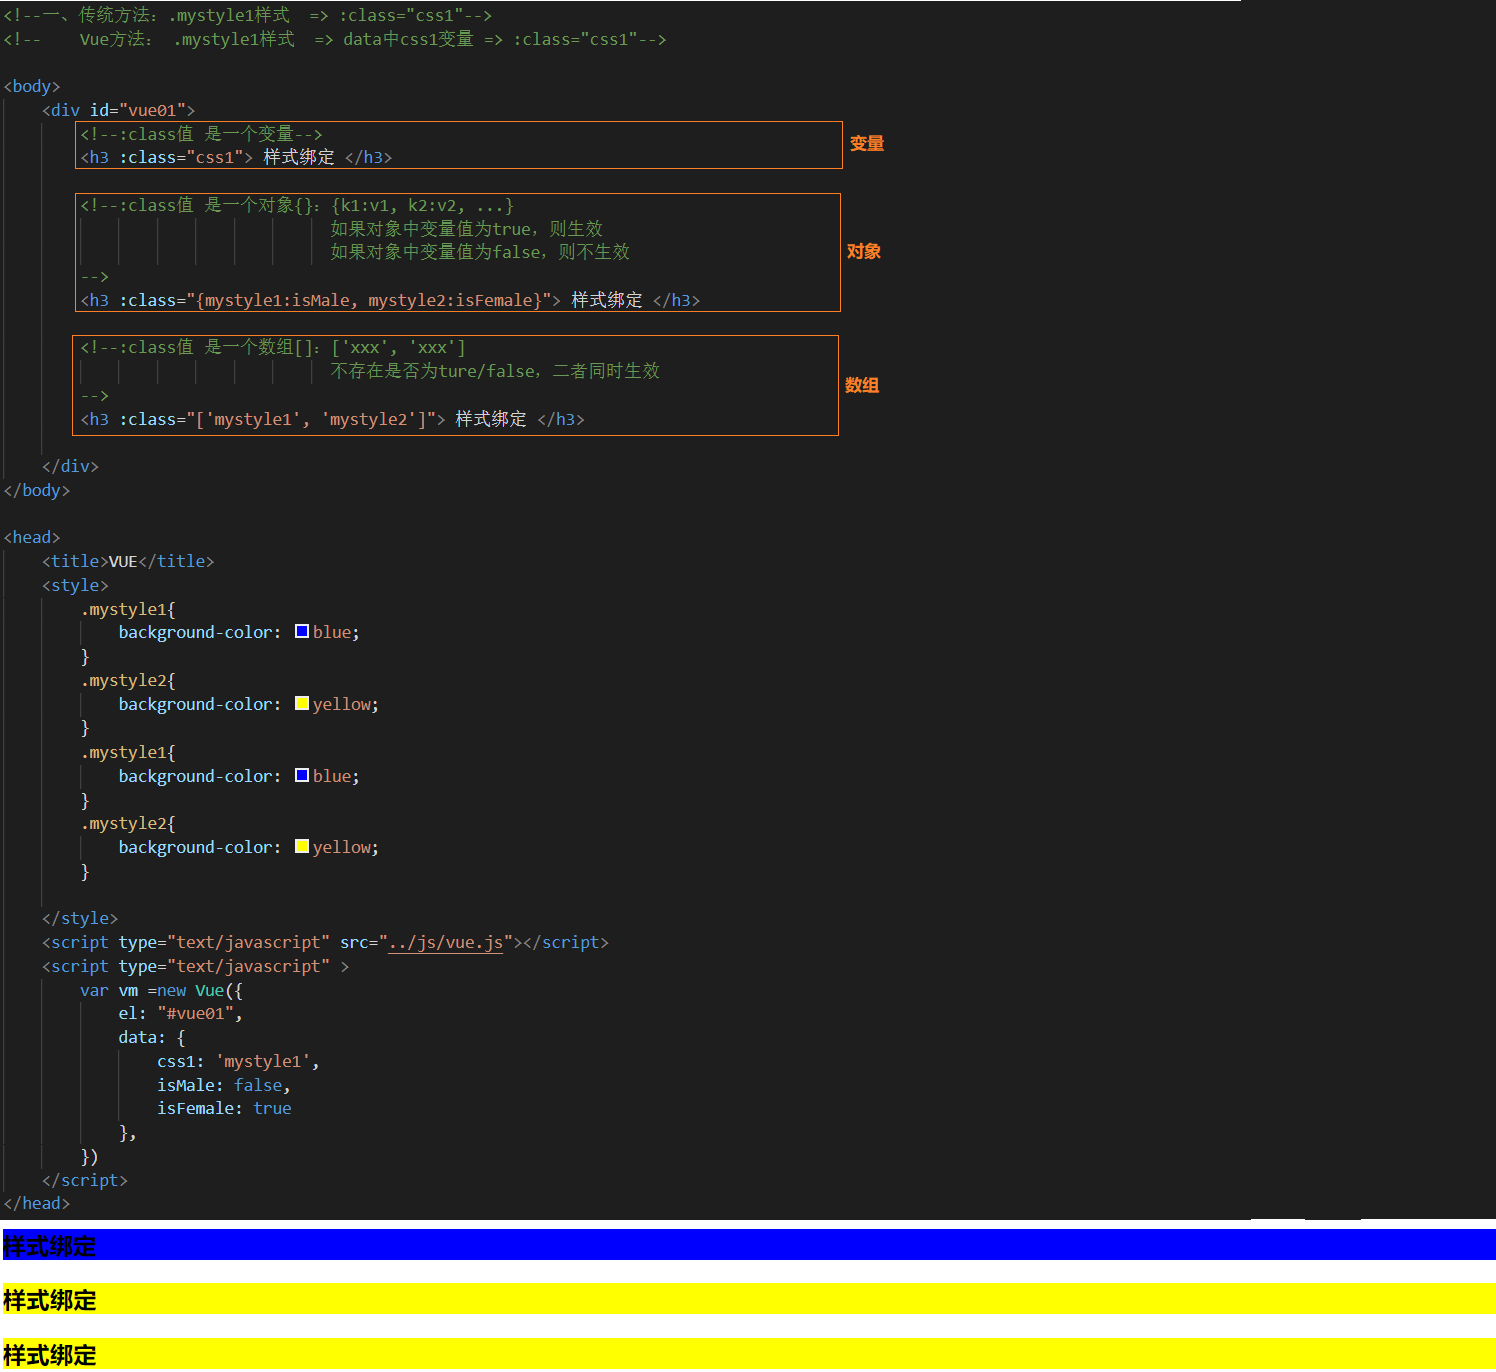The image size is (1496, 1372).
Task: Click the css1: 'mystyle1' data line
Action: coord(238,1062)
